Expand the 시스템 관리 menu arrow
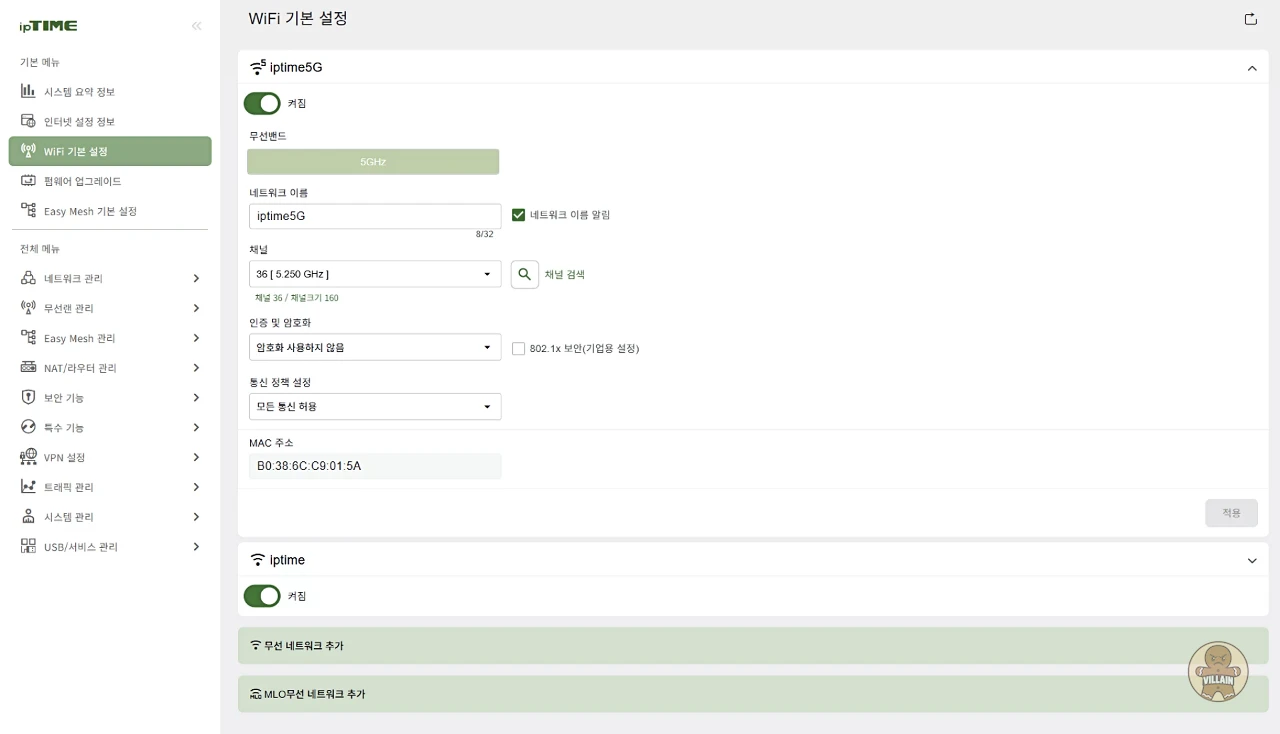 [x=196, y=517]
